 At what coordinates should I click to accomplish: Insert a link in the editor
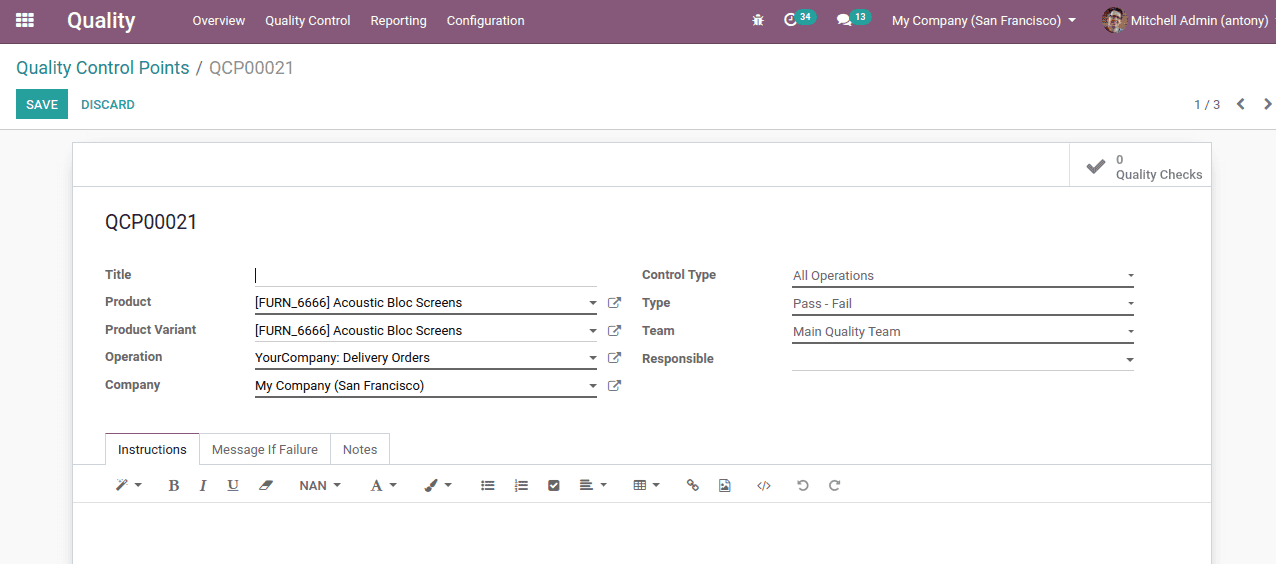[x=692, y=485]
